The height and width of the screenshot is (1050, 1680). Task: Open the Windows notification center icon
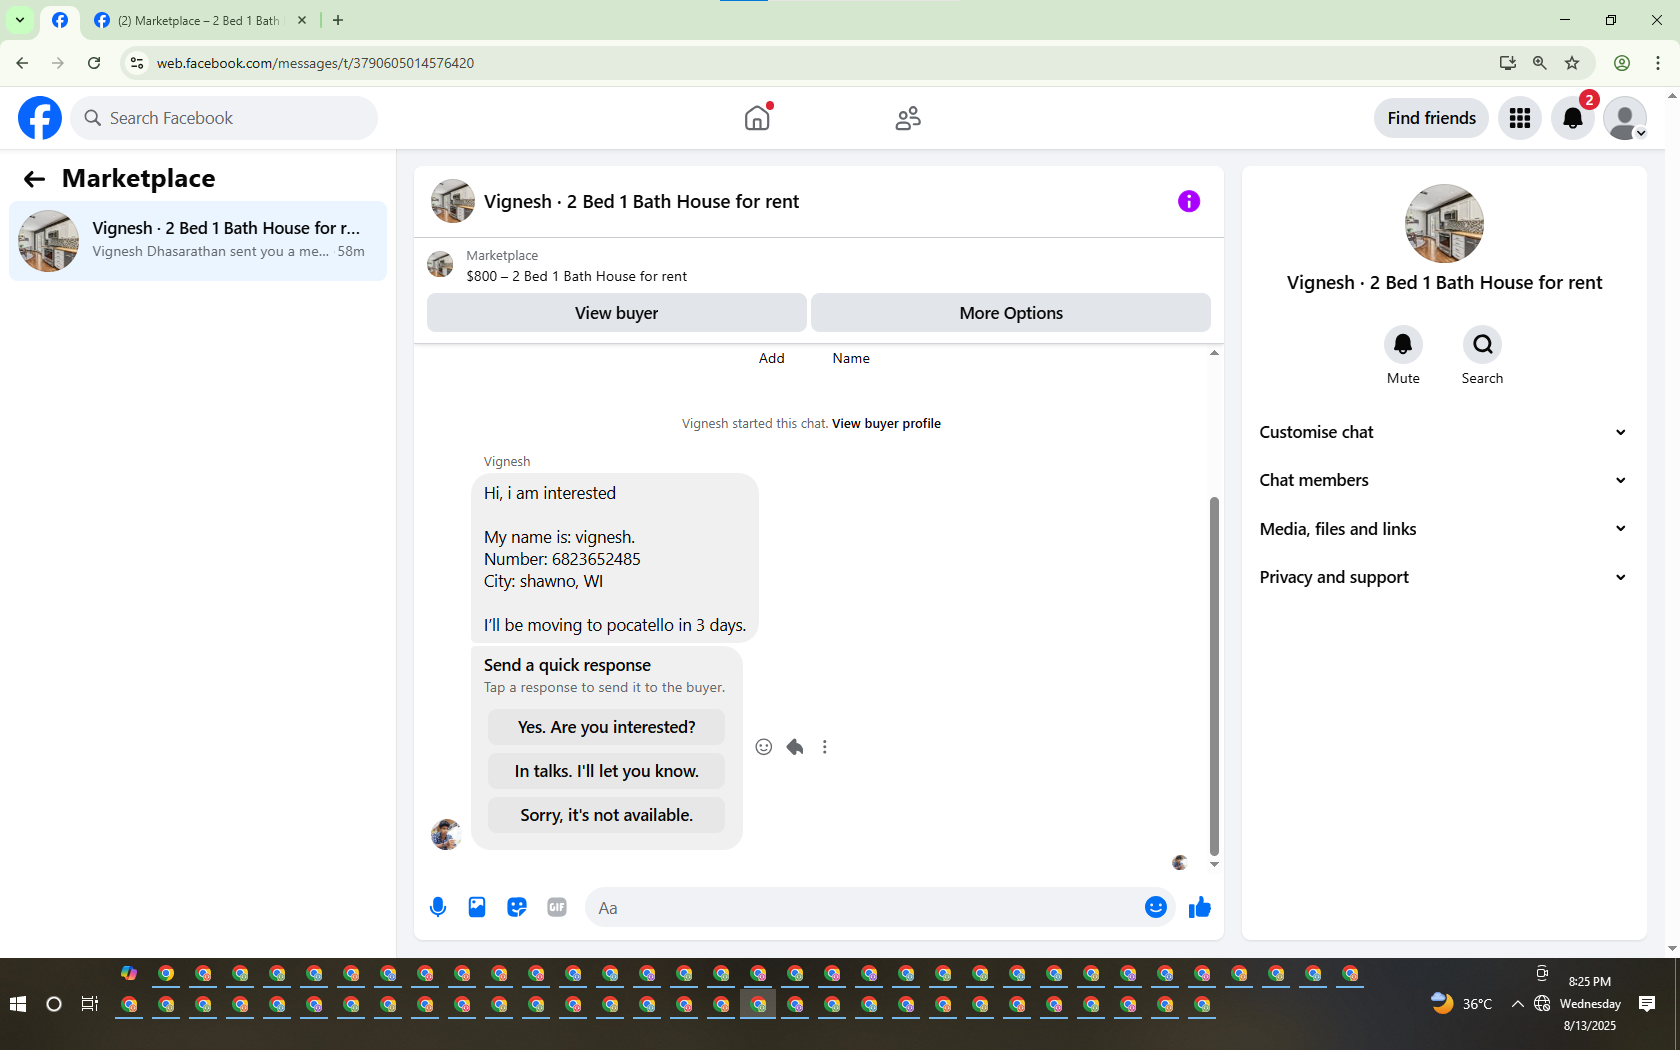(1647, 1004)
